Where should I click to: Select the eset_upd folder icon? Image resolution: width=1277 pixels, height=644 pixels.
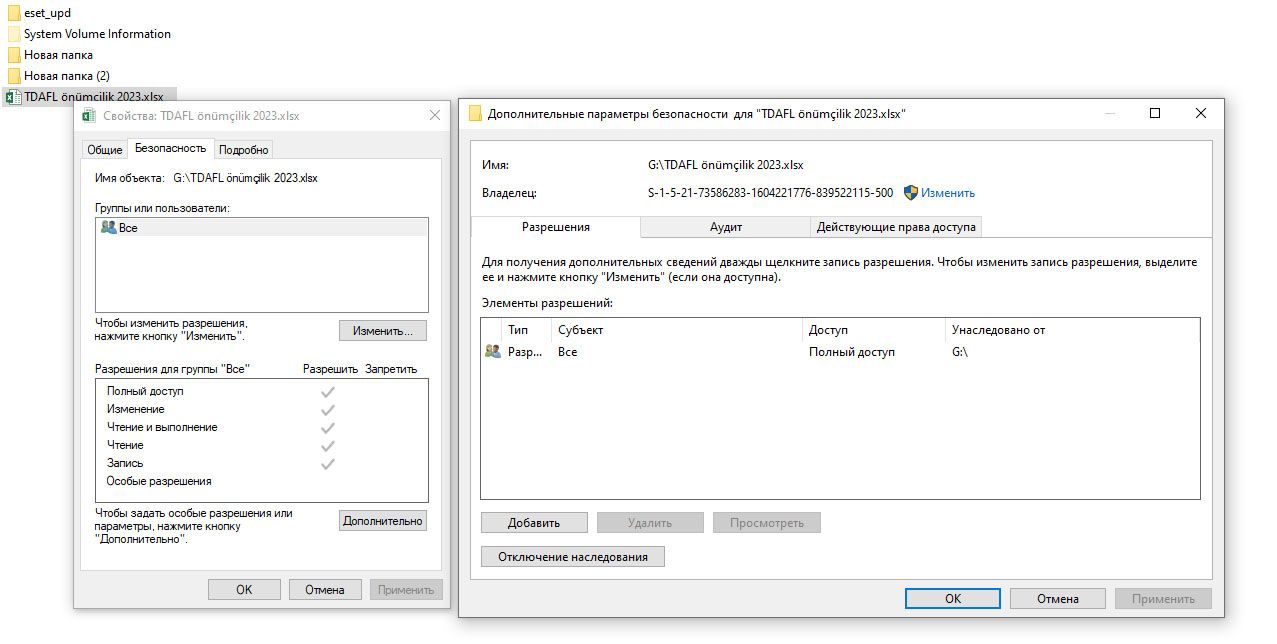(x=14, y=13)
